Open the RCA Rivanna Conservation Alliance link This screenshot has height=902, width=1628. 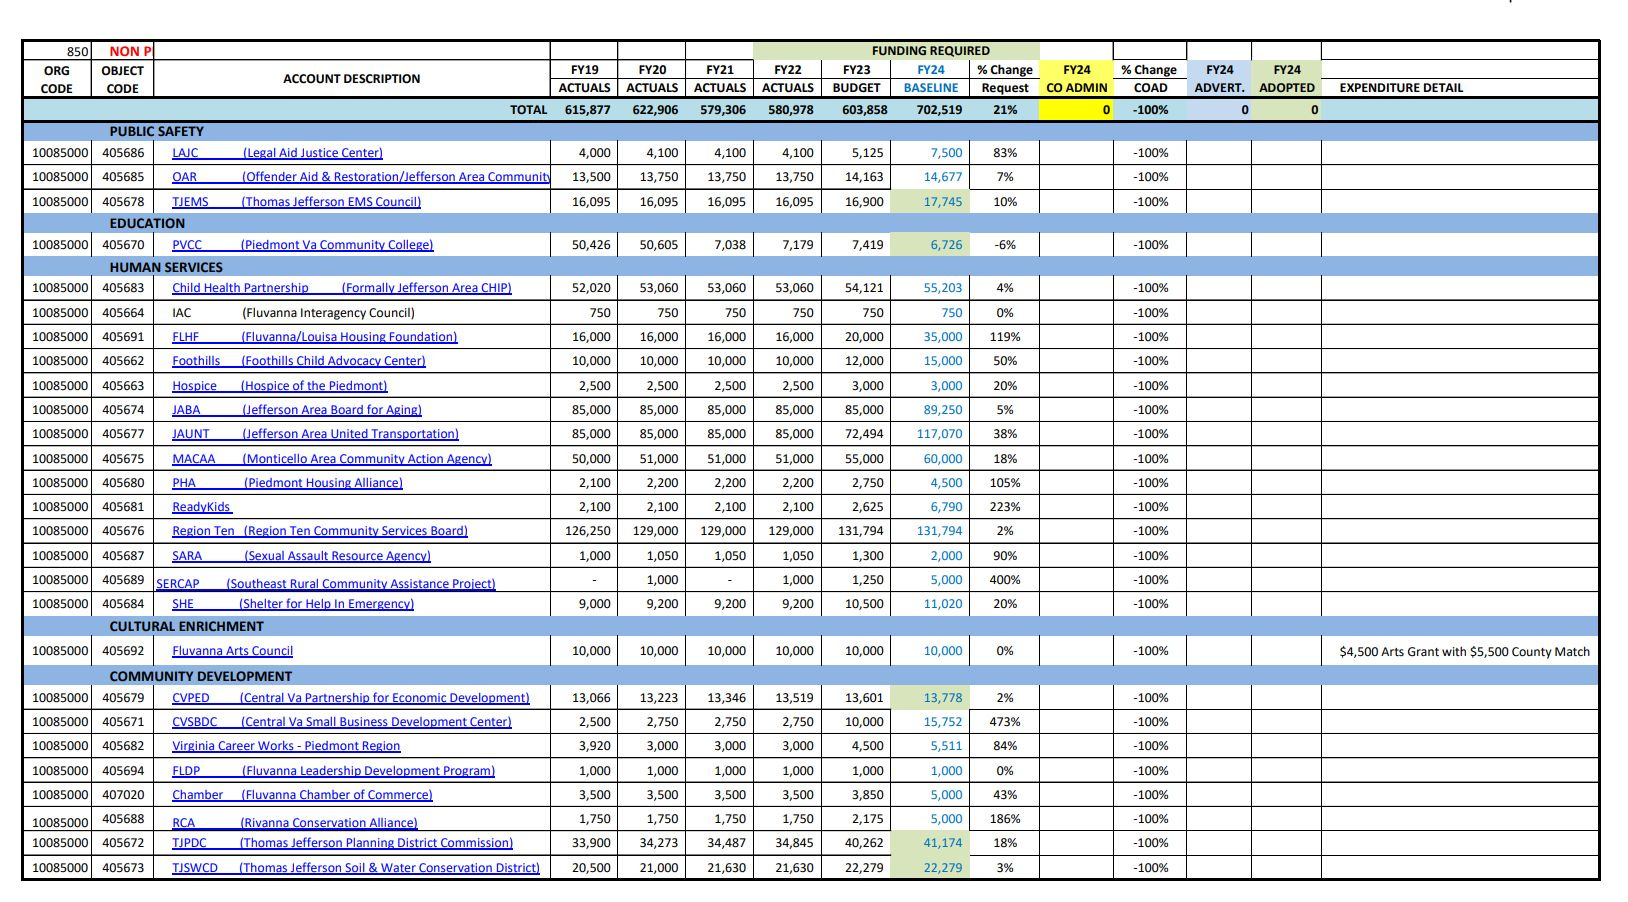293,823
